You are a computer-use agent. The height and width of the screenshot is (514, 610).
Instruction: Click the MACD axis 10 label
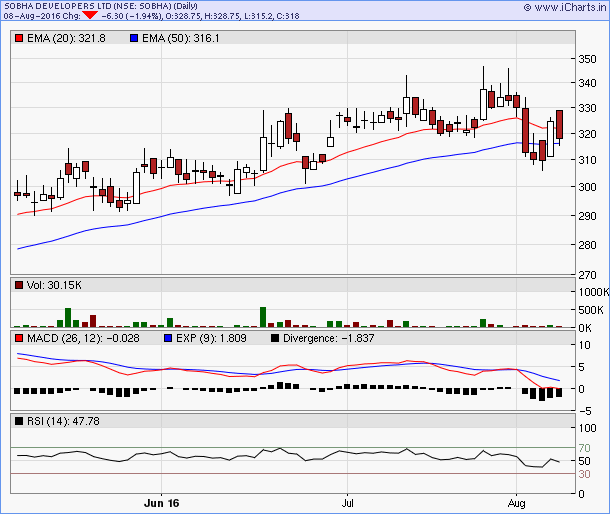click(x=584, y=345)
